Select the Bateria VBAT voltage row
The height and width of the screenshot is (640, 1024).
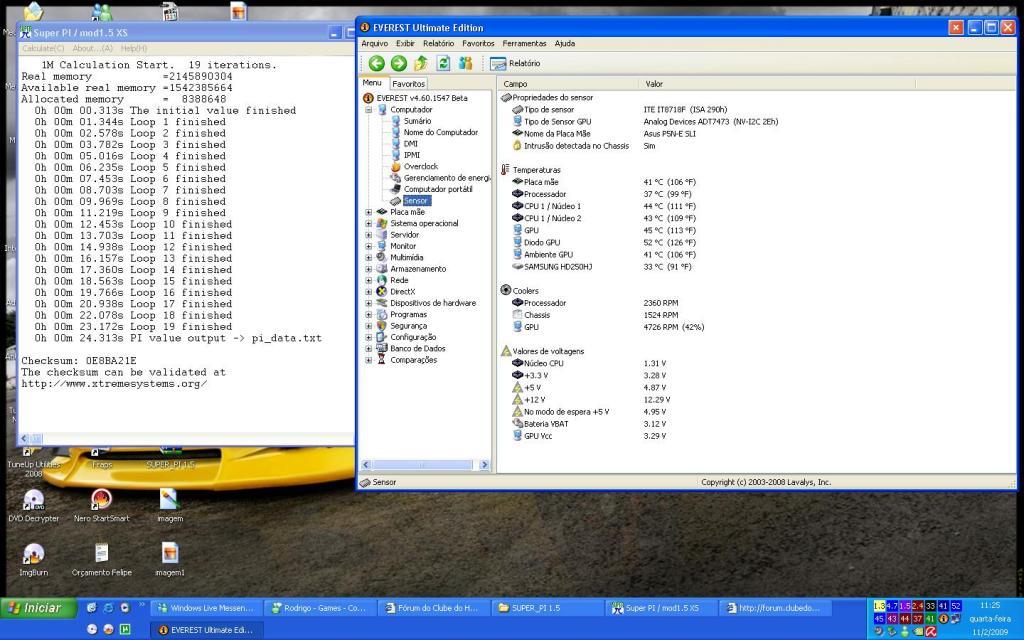(589, 424)
